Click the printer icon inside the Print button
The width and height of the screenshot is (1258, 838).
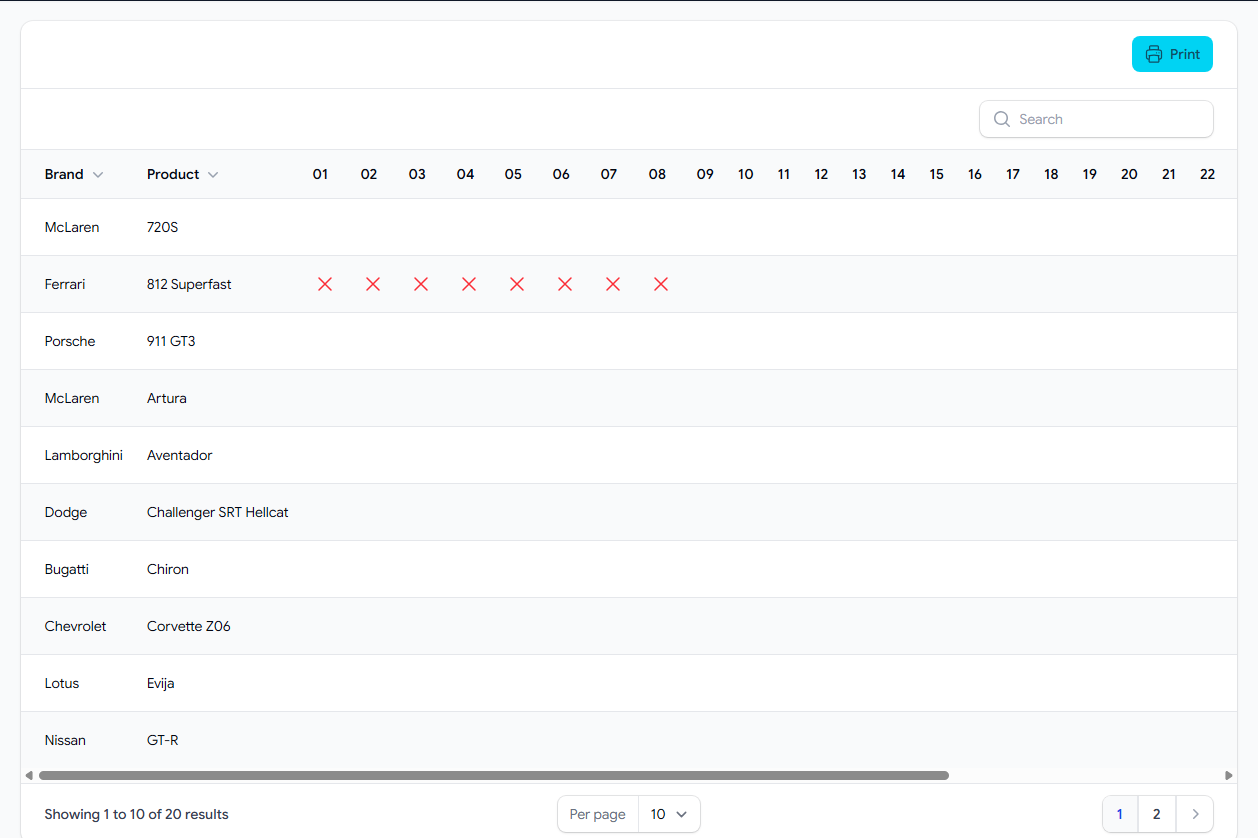[1155, 53]
